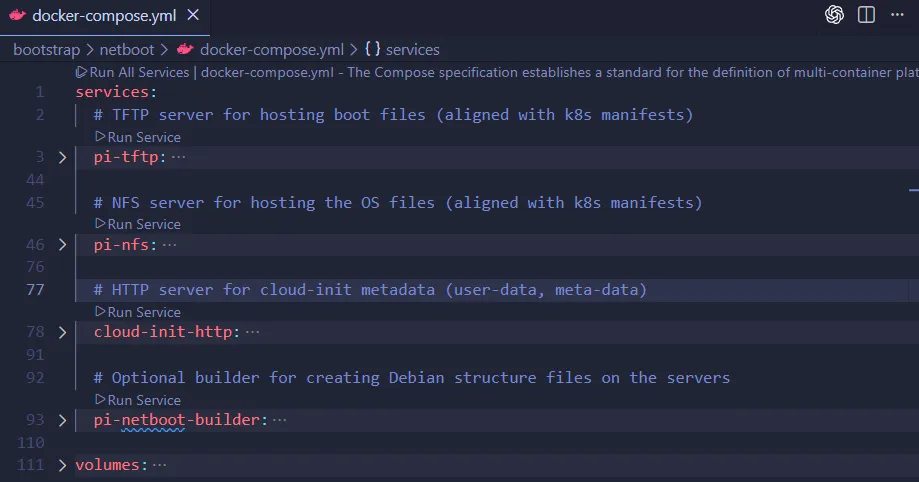919x482 pixels.
Task: Click the Docker whale icon in breadcrumb
Action: pos(185,49)
